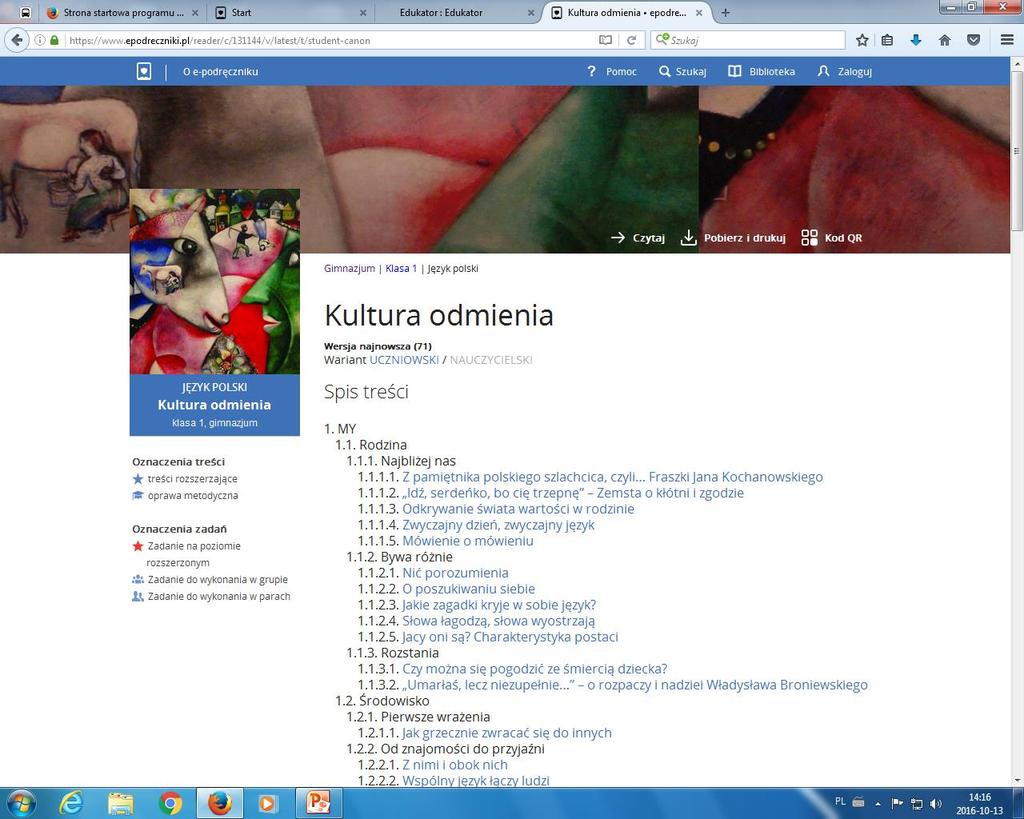Click '1.1.2. Bywa różnie' heading
The image size is (1024, 819).
(399, 556)
